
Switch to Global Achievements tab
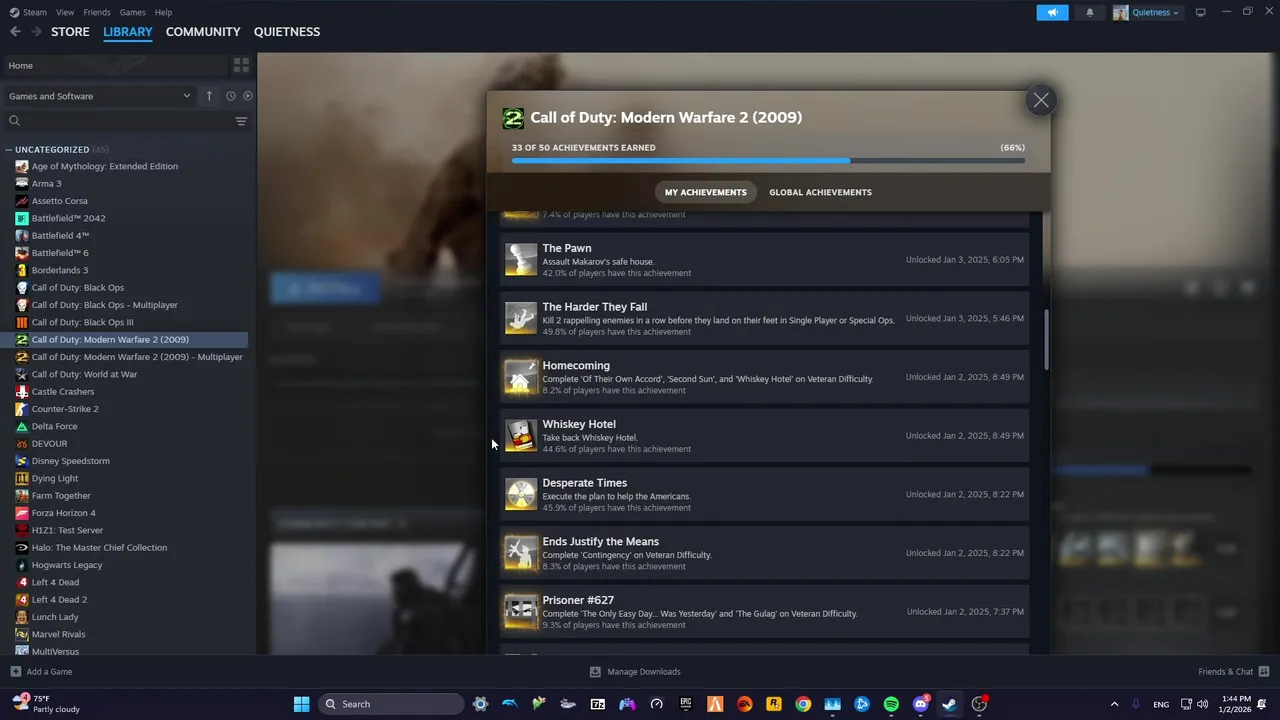820,192
